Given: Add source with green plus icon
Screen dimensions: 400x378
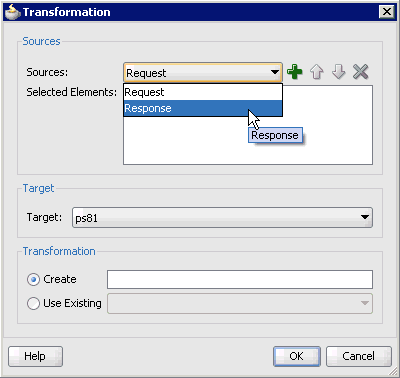Looking at the screenshot, I should 295,72.
